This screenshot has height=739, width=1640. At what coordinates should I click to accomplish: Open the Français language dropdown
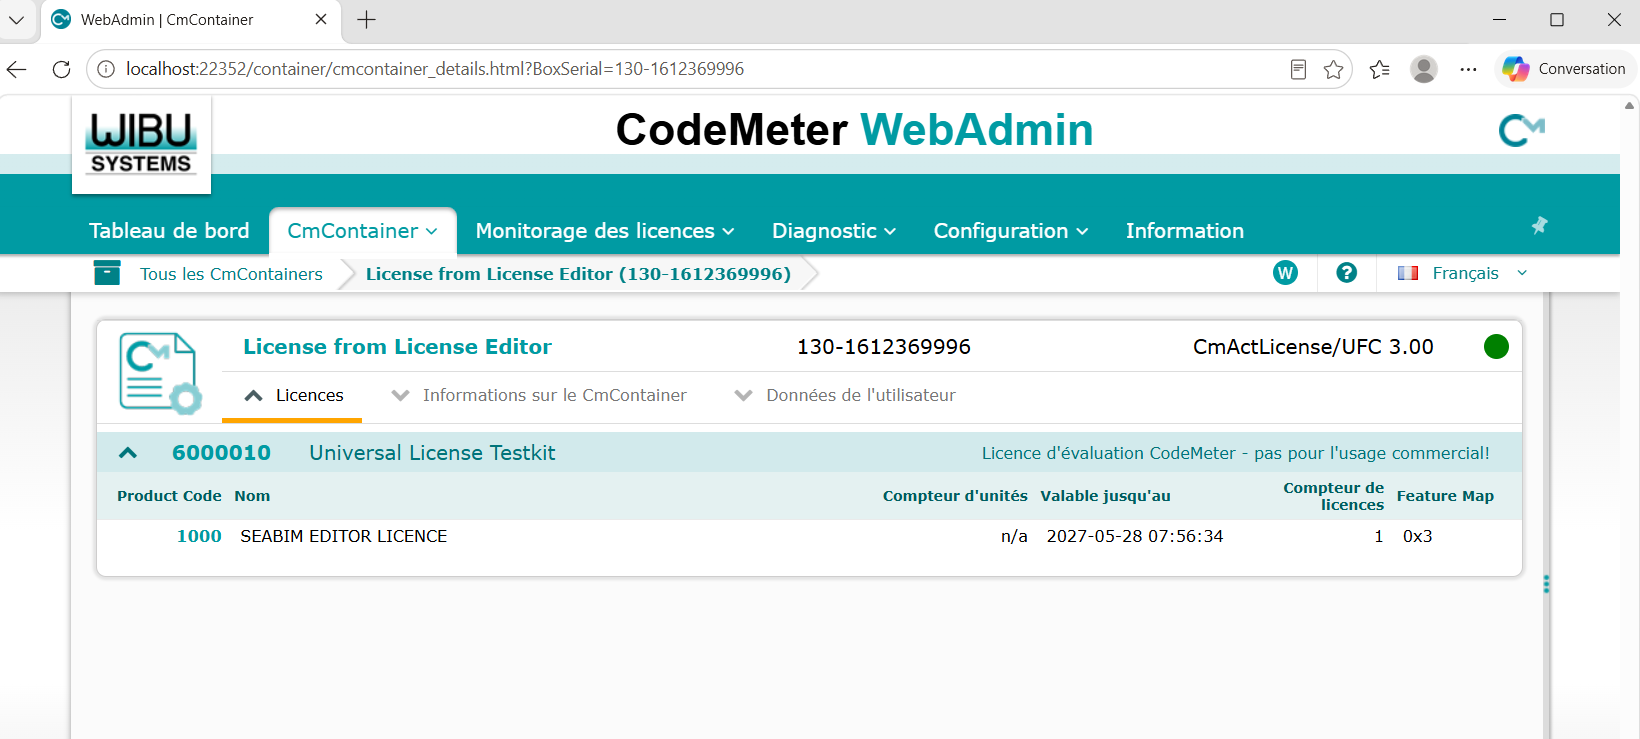tap(1464, 273)
